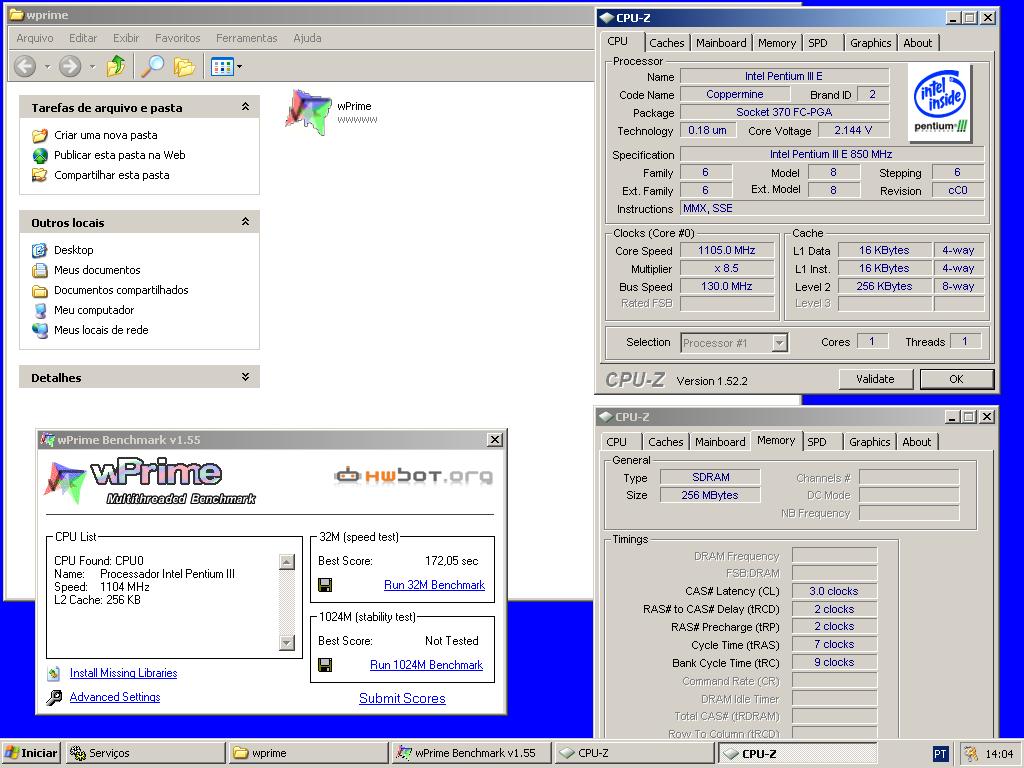Switch to the Caches tab in upper CPU-Z
This screenshot has width=1024, height=768.
click(667, 43)
